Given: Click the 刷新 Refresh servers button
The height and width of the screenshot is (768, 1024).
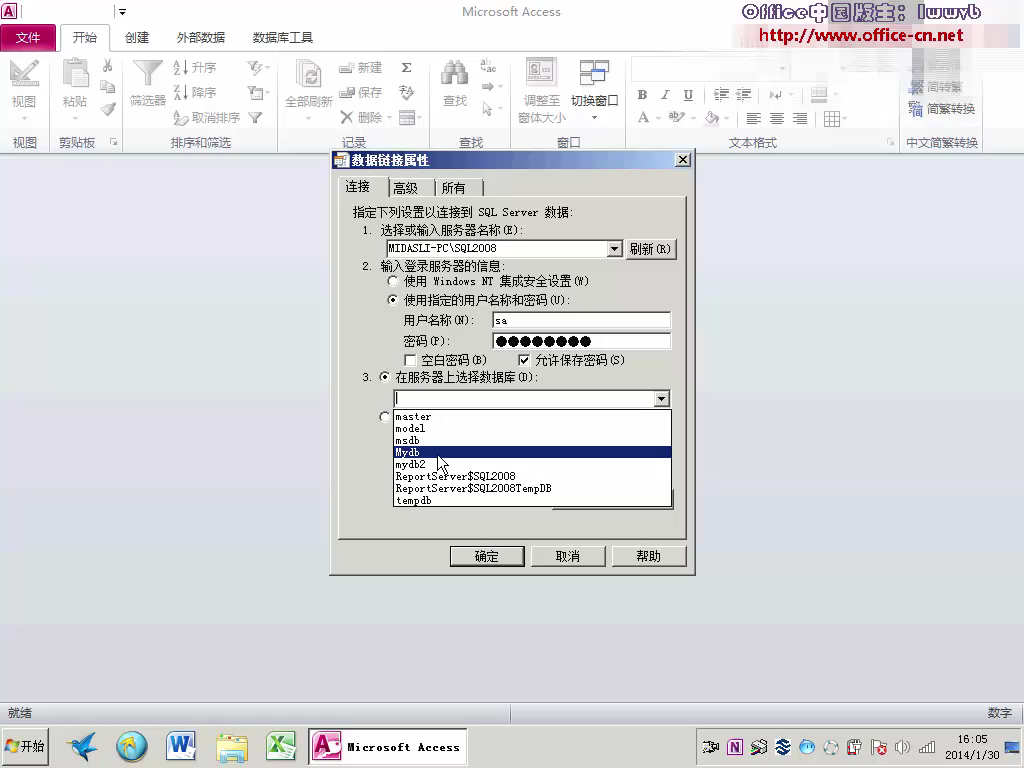Looking at the screenshot, I should click(x=650, y=249).
